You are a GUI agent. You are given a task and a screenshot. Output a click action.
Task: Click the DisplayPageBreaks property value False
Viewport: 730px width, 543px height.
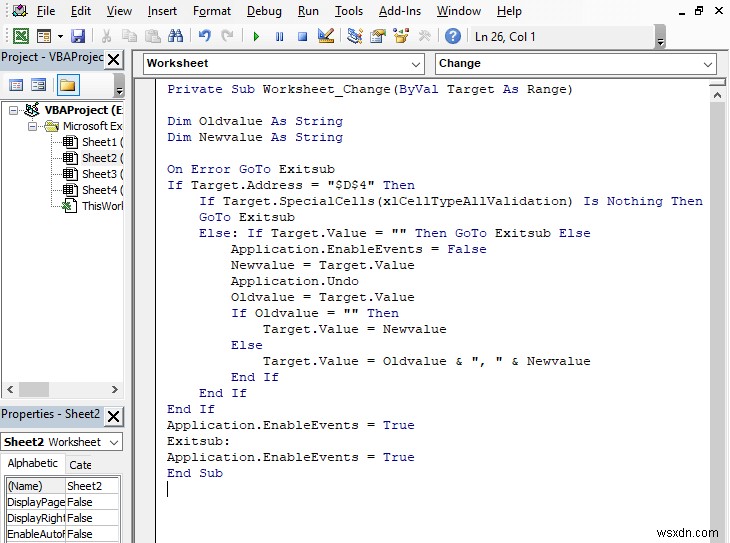click(92, 502)
